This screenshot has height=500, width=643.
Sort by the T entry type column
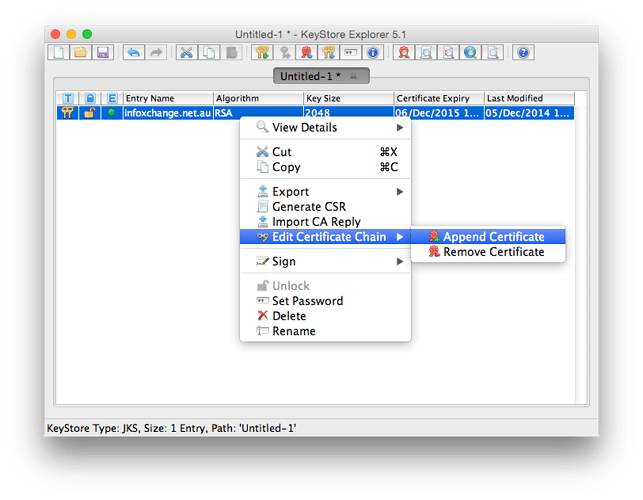pos(68,98)
